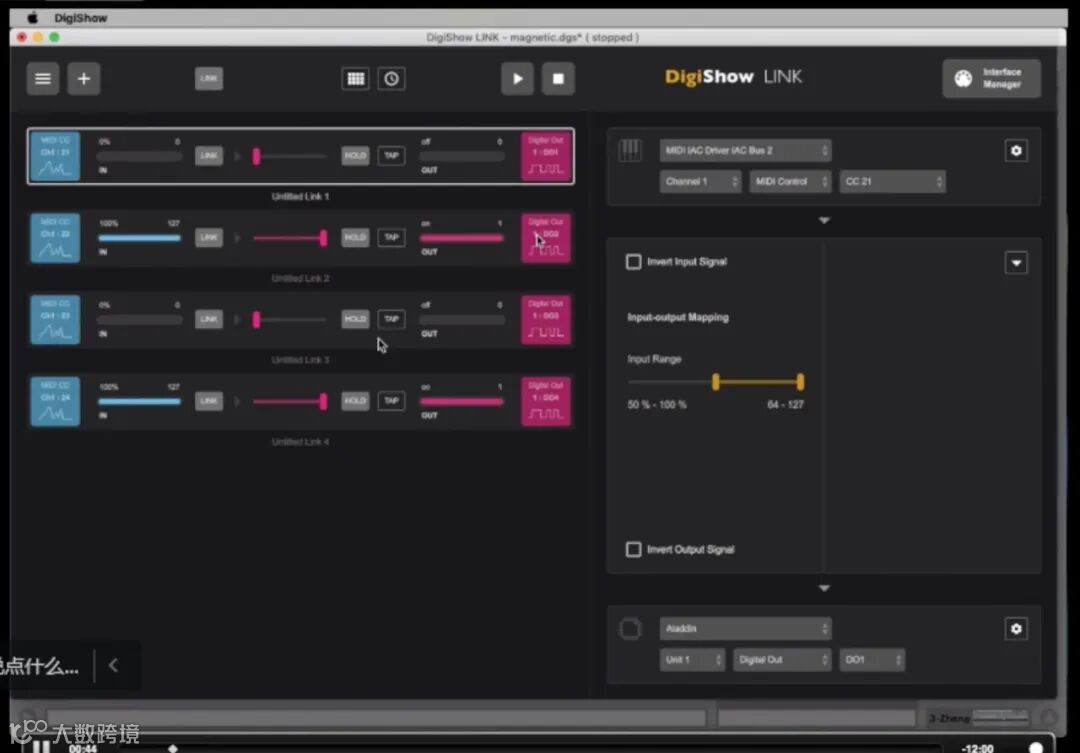Open the Unit 1 dropdown
Viewport: 1080px width, 753px height.
pos(692,659)
